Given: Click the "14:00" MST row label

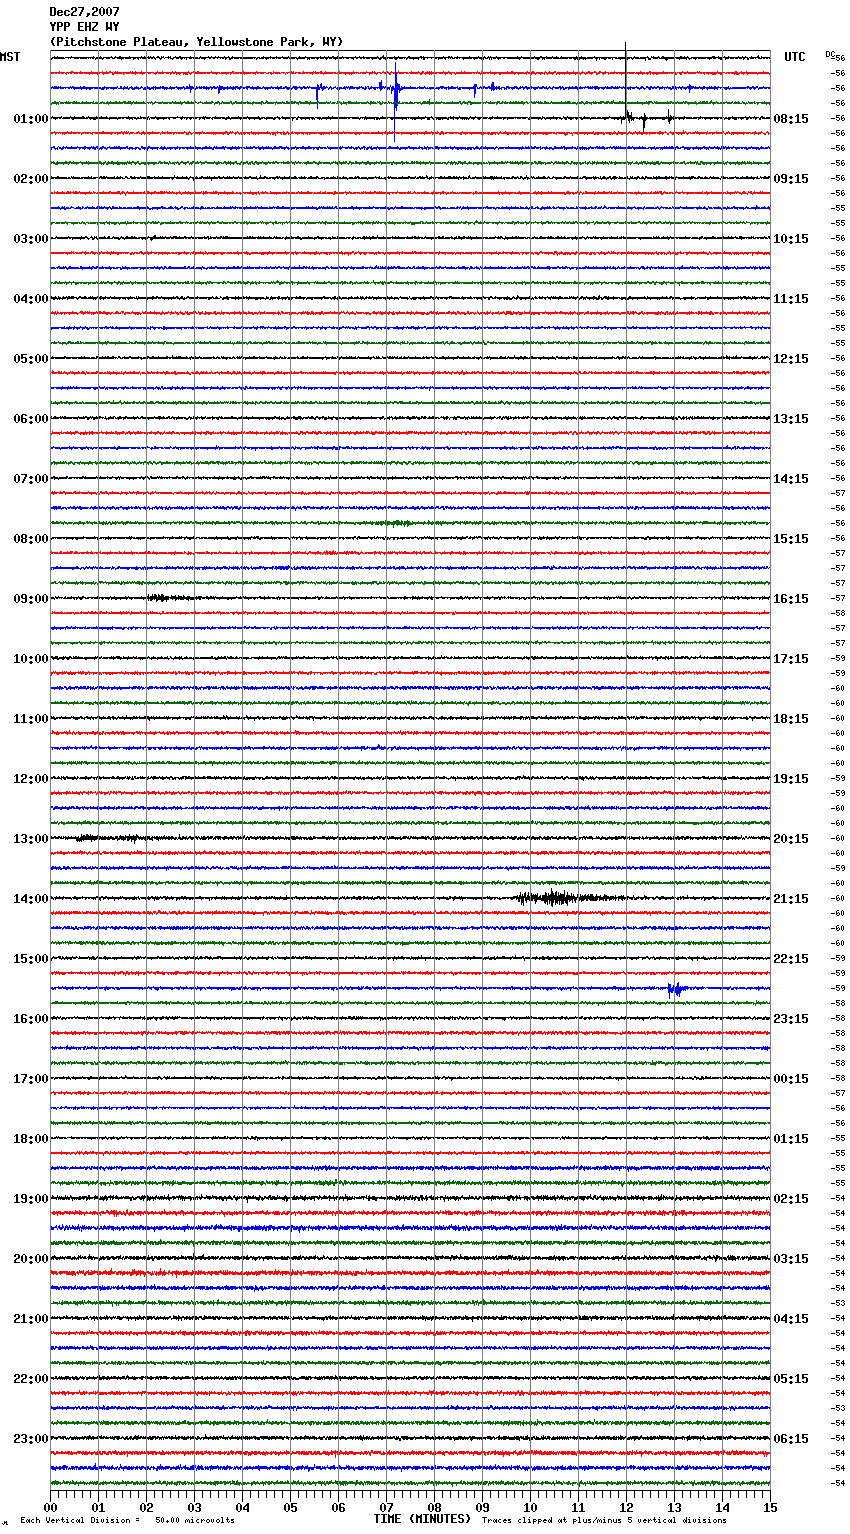Looking at the screenshot, I should pyautogui.click(x=31, y=899).
